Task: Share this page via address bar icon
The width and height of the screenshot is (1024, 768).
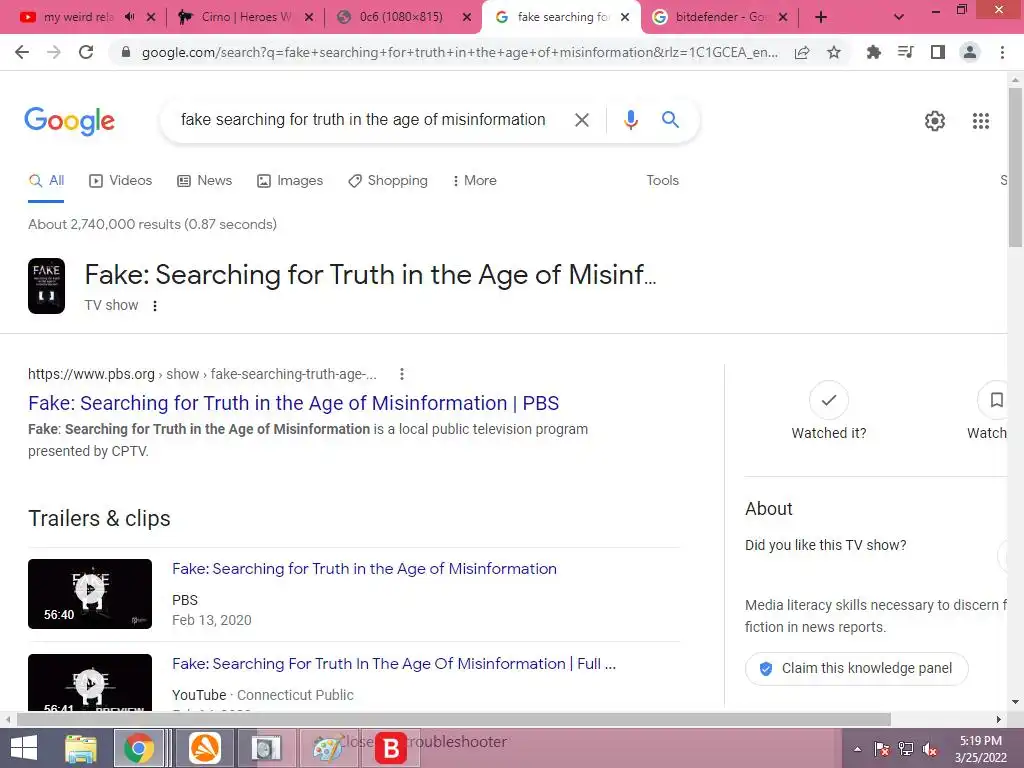Action: pos(802,52)
